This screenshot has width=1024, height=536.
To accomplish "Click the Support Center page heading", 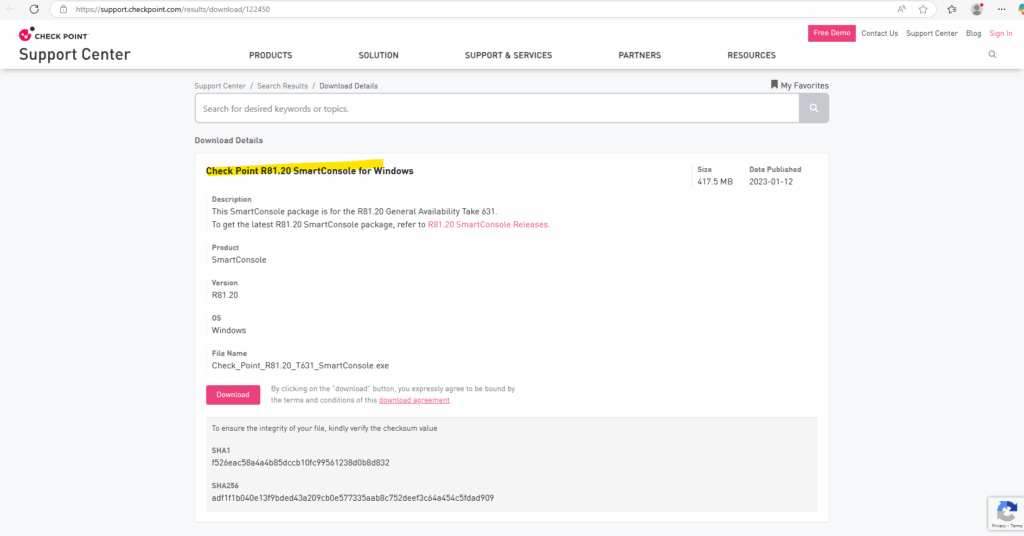I will [74, 54].
